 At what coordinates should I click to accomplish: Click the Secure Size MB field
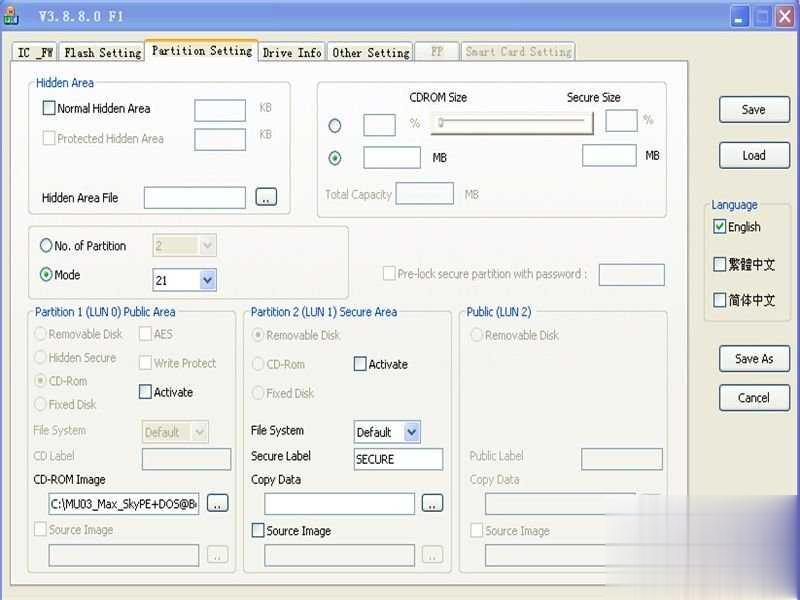pos(609,156)
